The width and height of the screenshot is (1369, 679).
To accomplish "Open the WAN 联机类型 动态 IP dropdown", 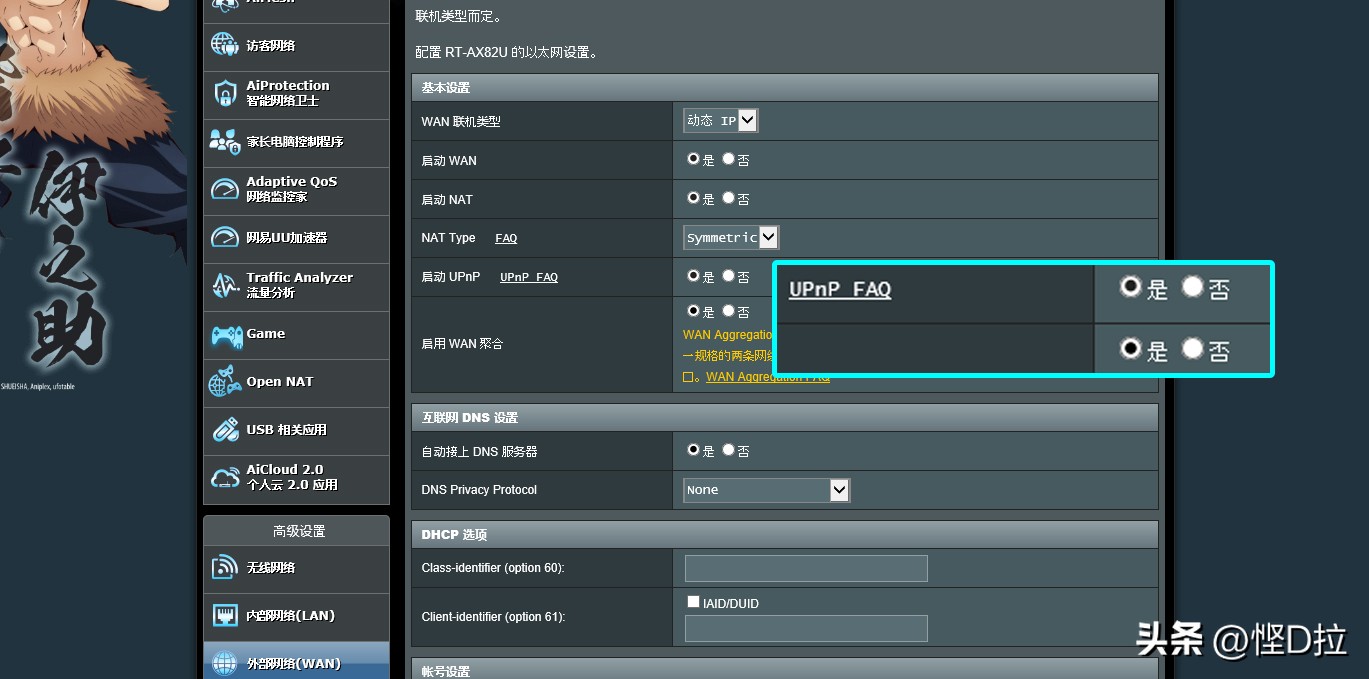I will 721,121.
